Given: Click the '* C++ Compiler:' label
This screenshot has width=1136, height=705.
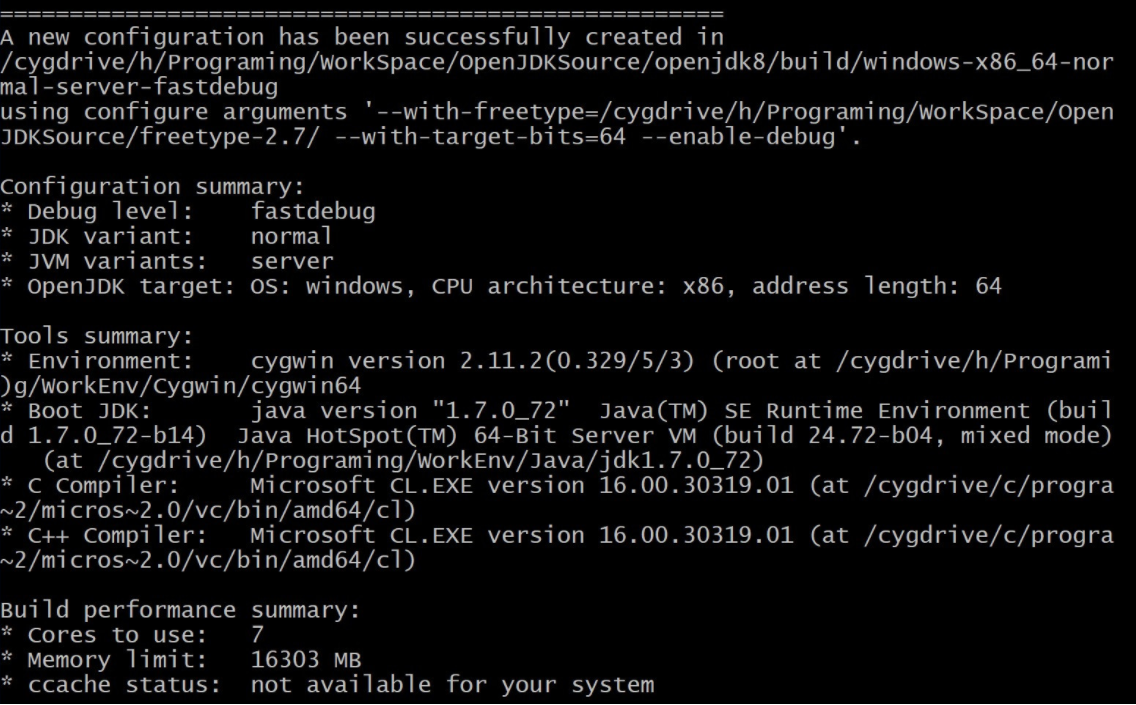Looking at the screenshot, I should 104,535.
